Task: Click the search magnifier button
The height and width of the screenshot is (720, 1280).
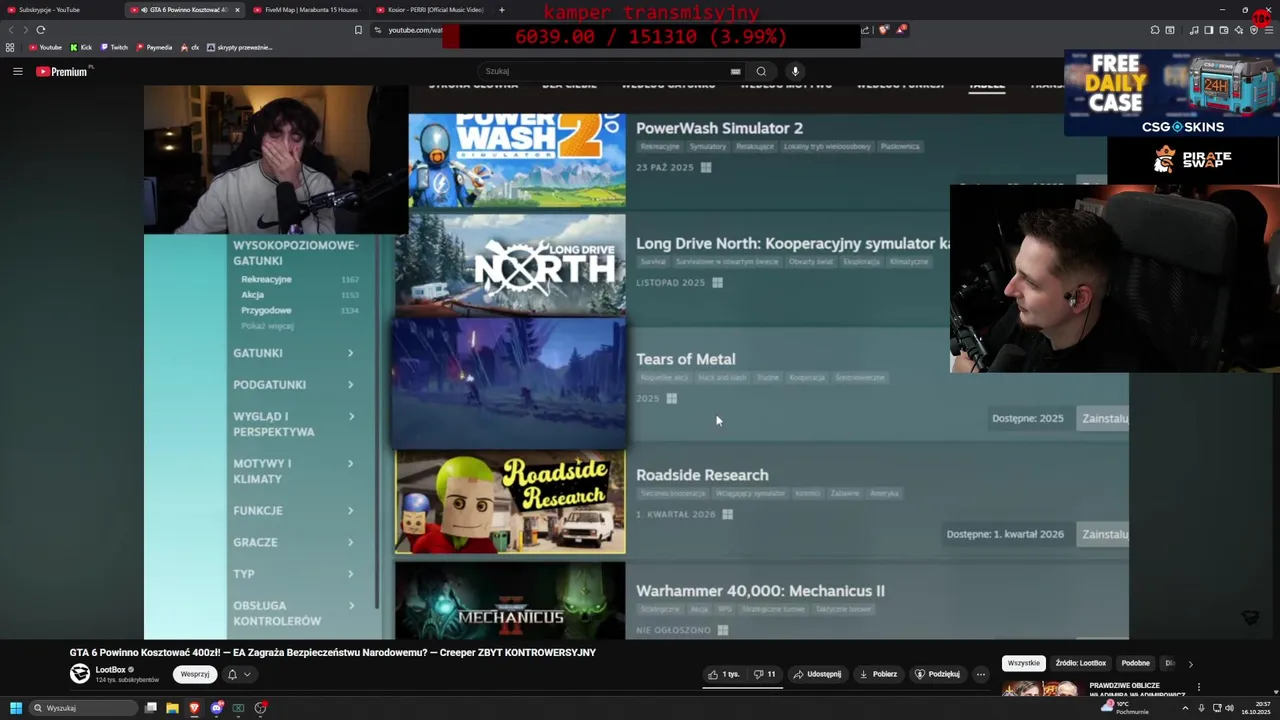Action: click(x=761, y=71)
